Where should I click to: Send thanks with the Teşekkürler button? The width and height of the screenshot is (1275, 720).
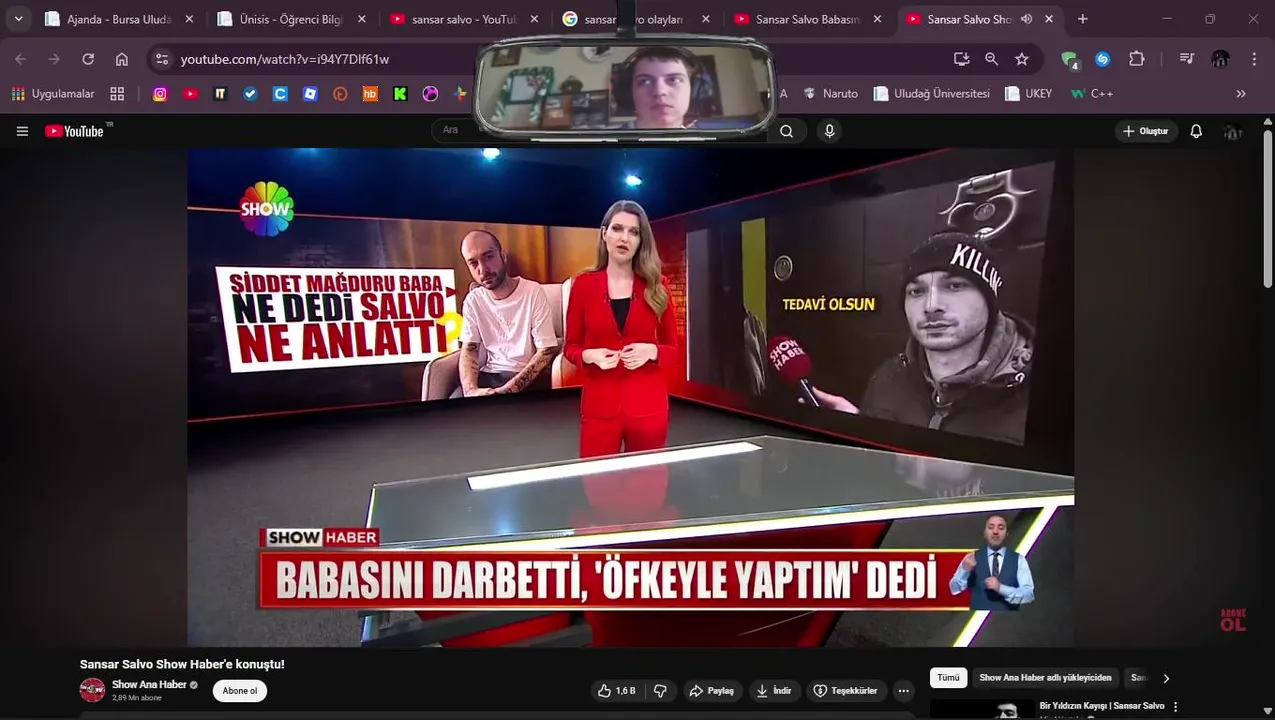[846, 691]
